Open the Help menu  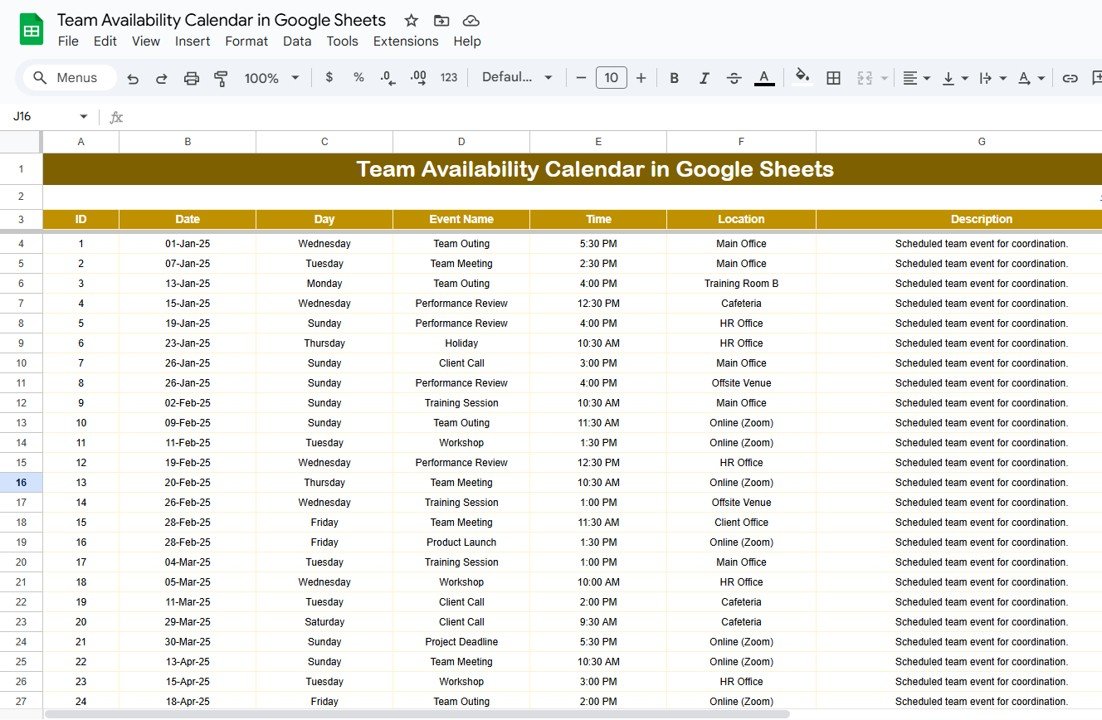pyautogui.click(x=467, y=41)
